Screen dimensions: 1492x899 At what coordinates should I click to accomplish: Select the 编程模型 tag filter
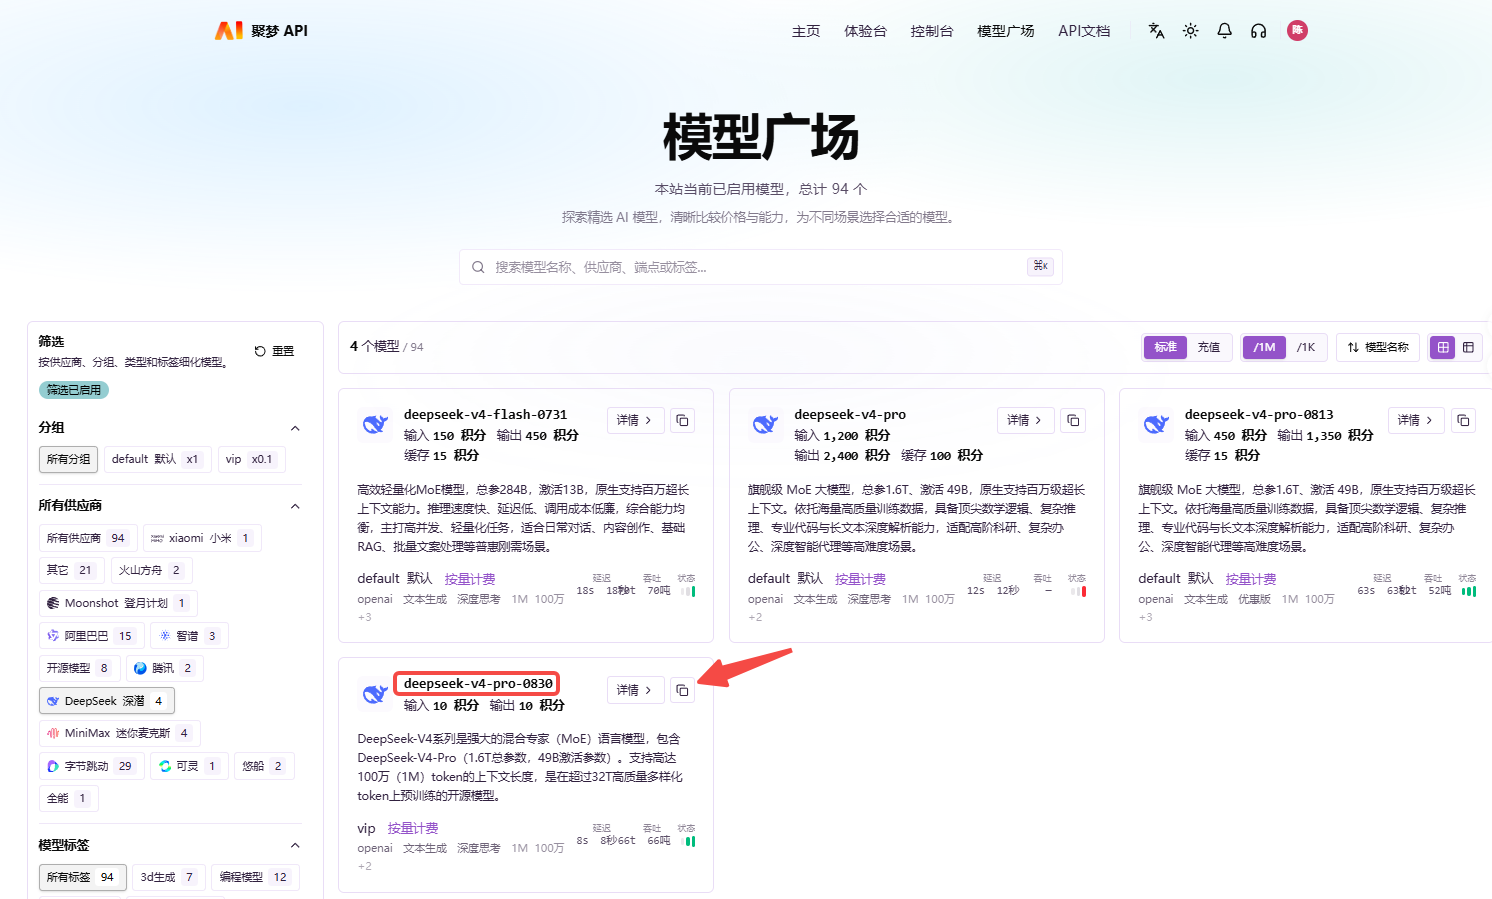[255, 877]
